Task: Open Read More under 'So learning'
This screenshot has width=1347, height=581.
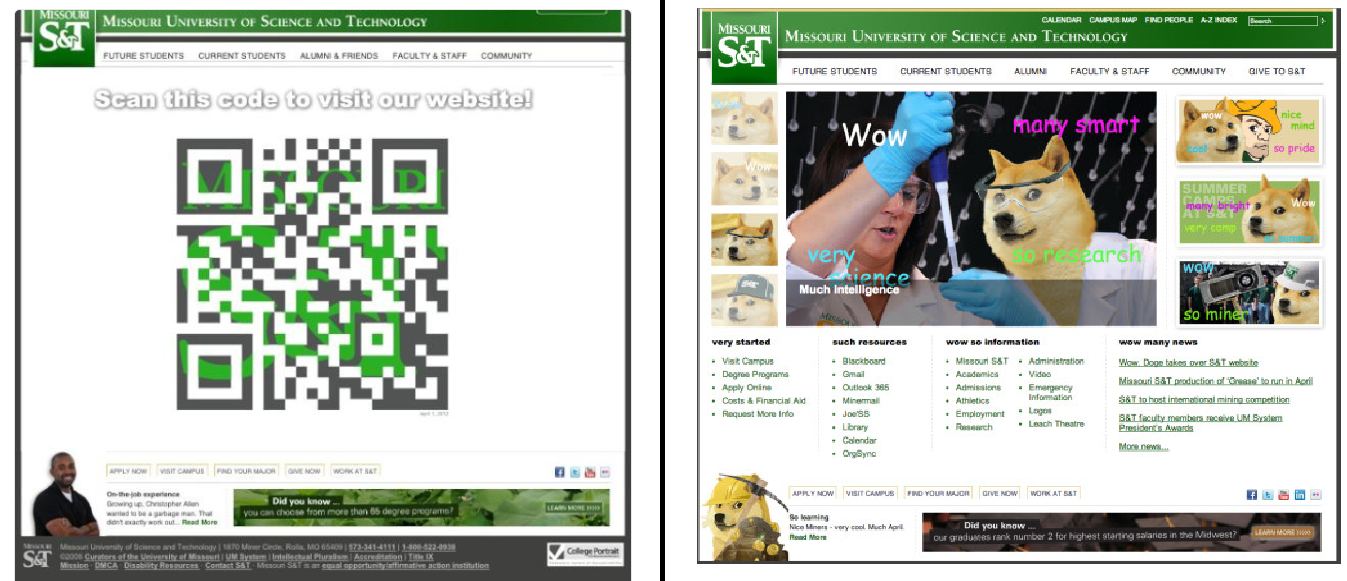Action: click(808, 537)
